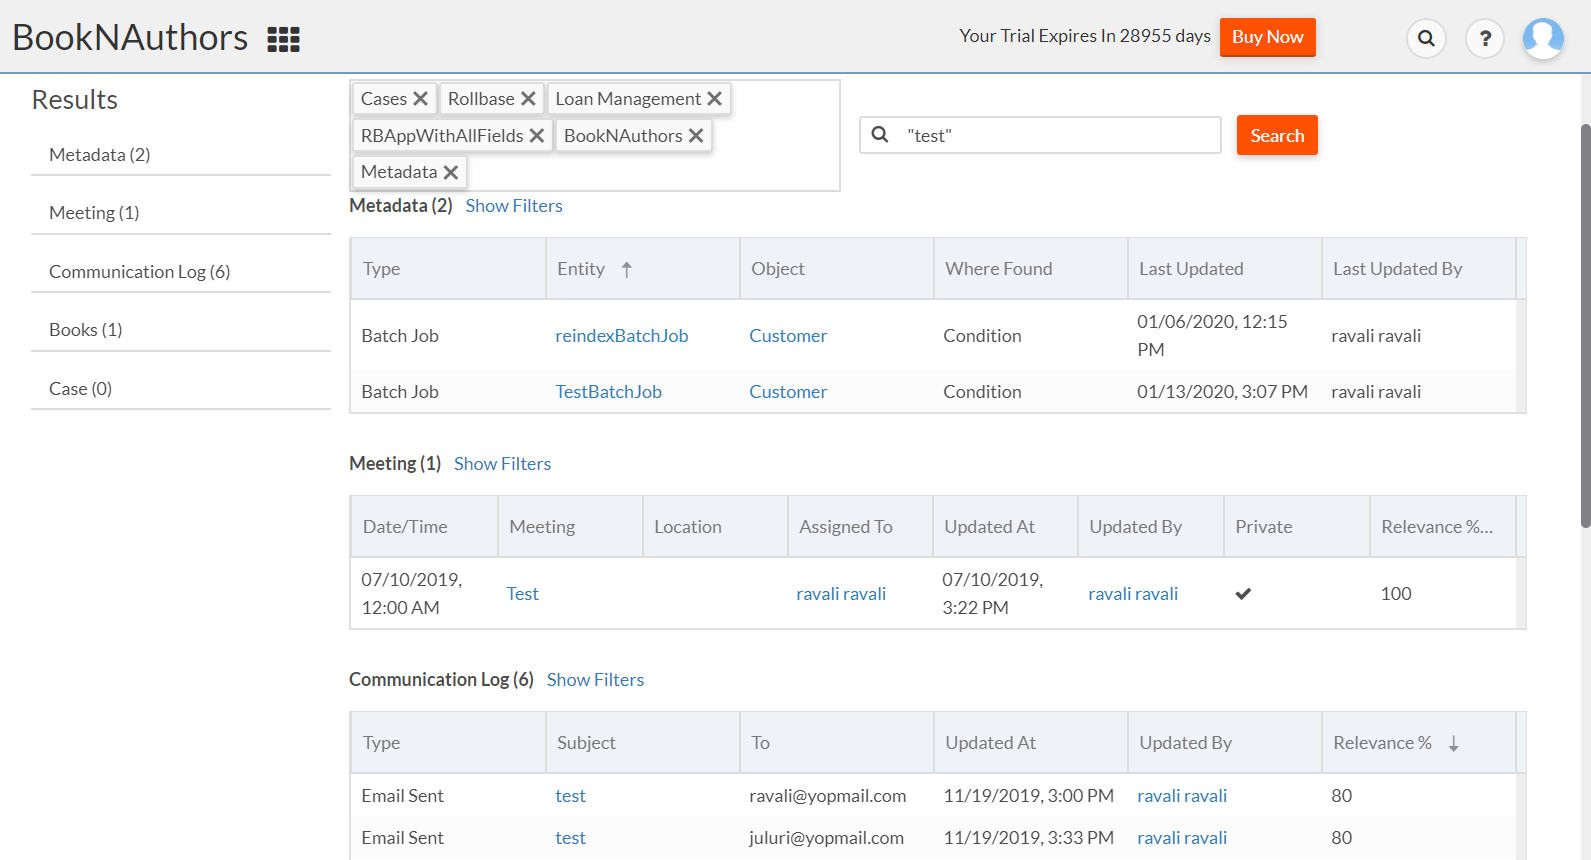Viewport: 1591px width, 860px height.
Task: Click the Private checkmark in Meeting row
Action: 1243,594
